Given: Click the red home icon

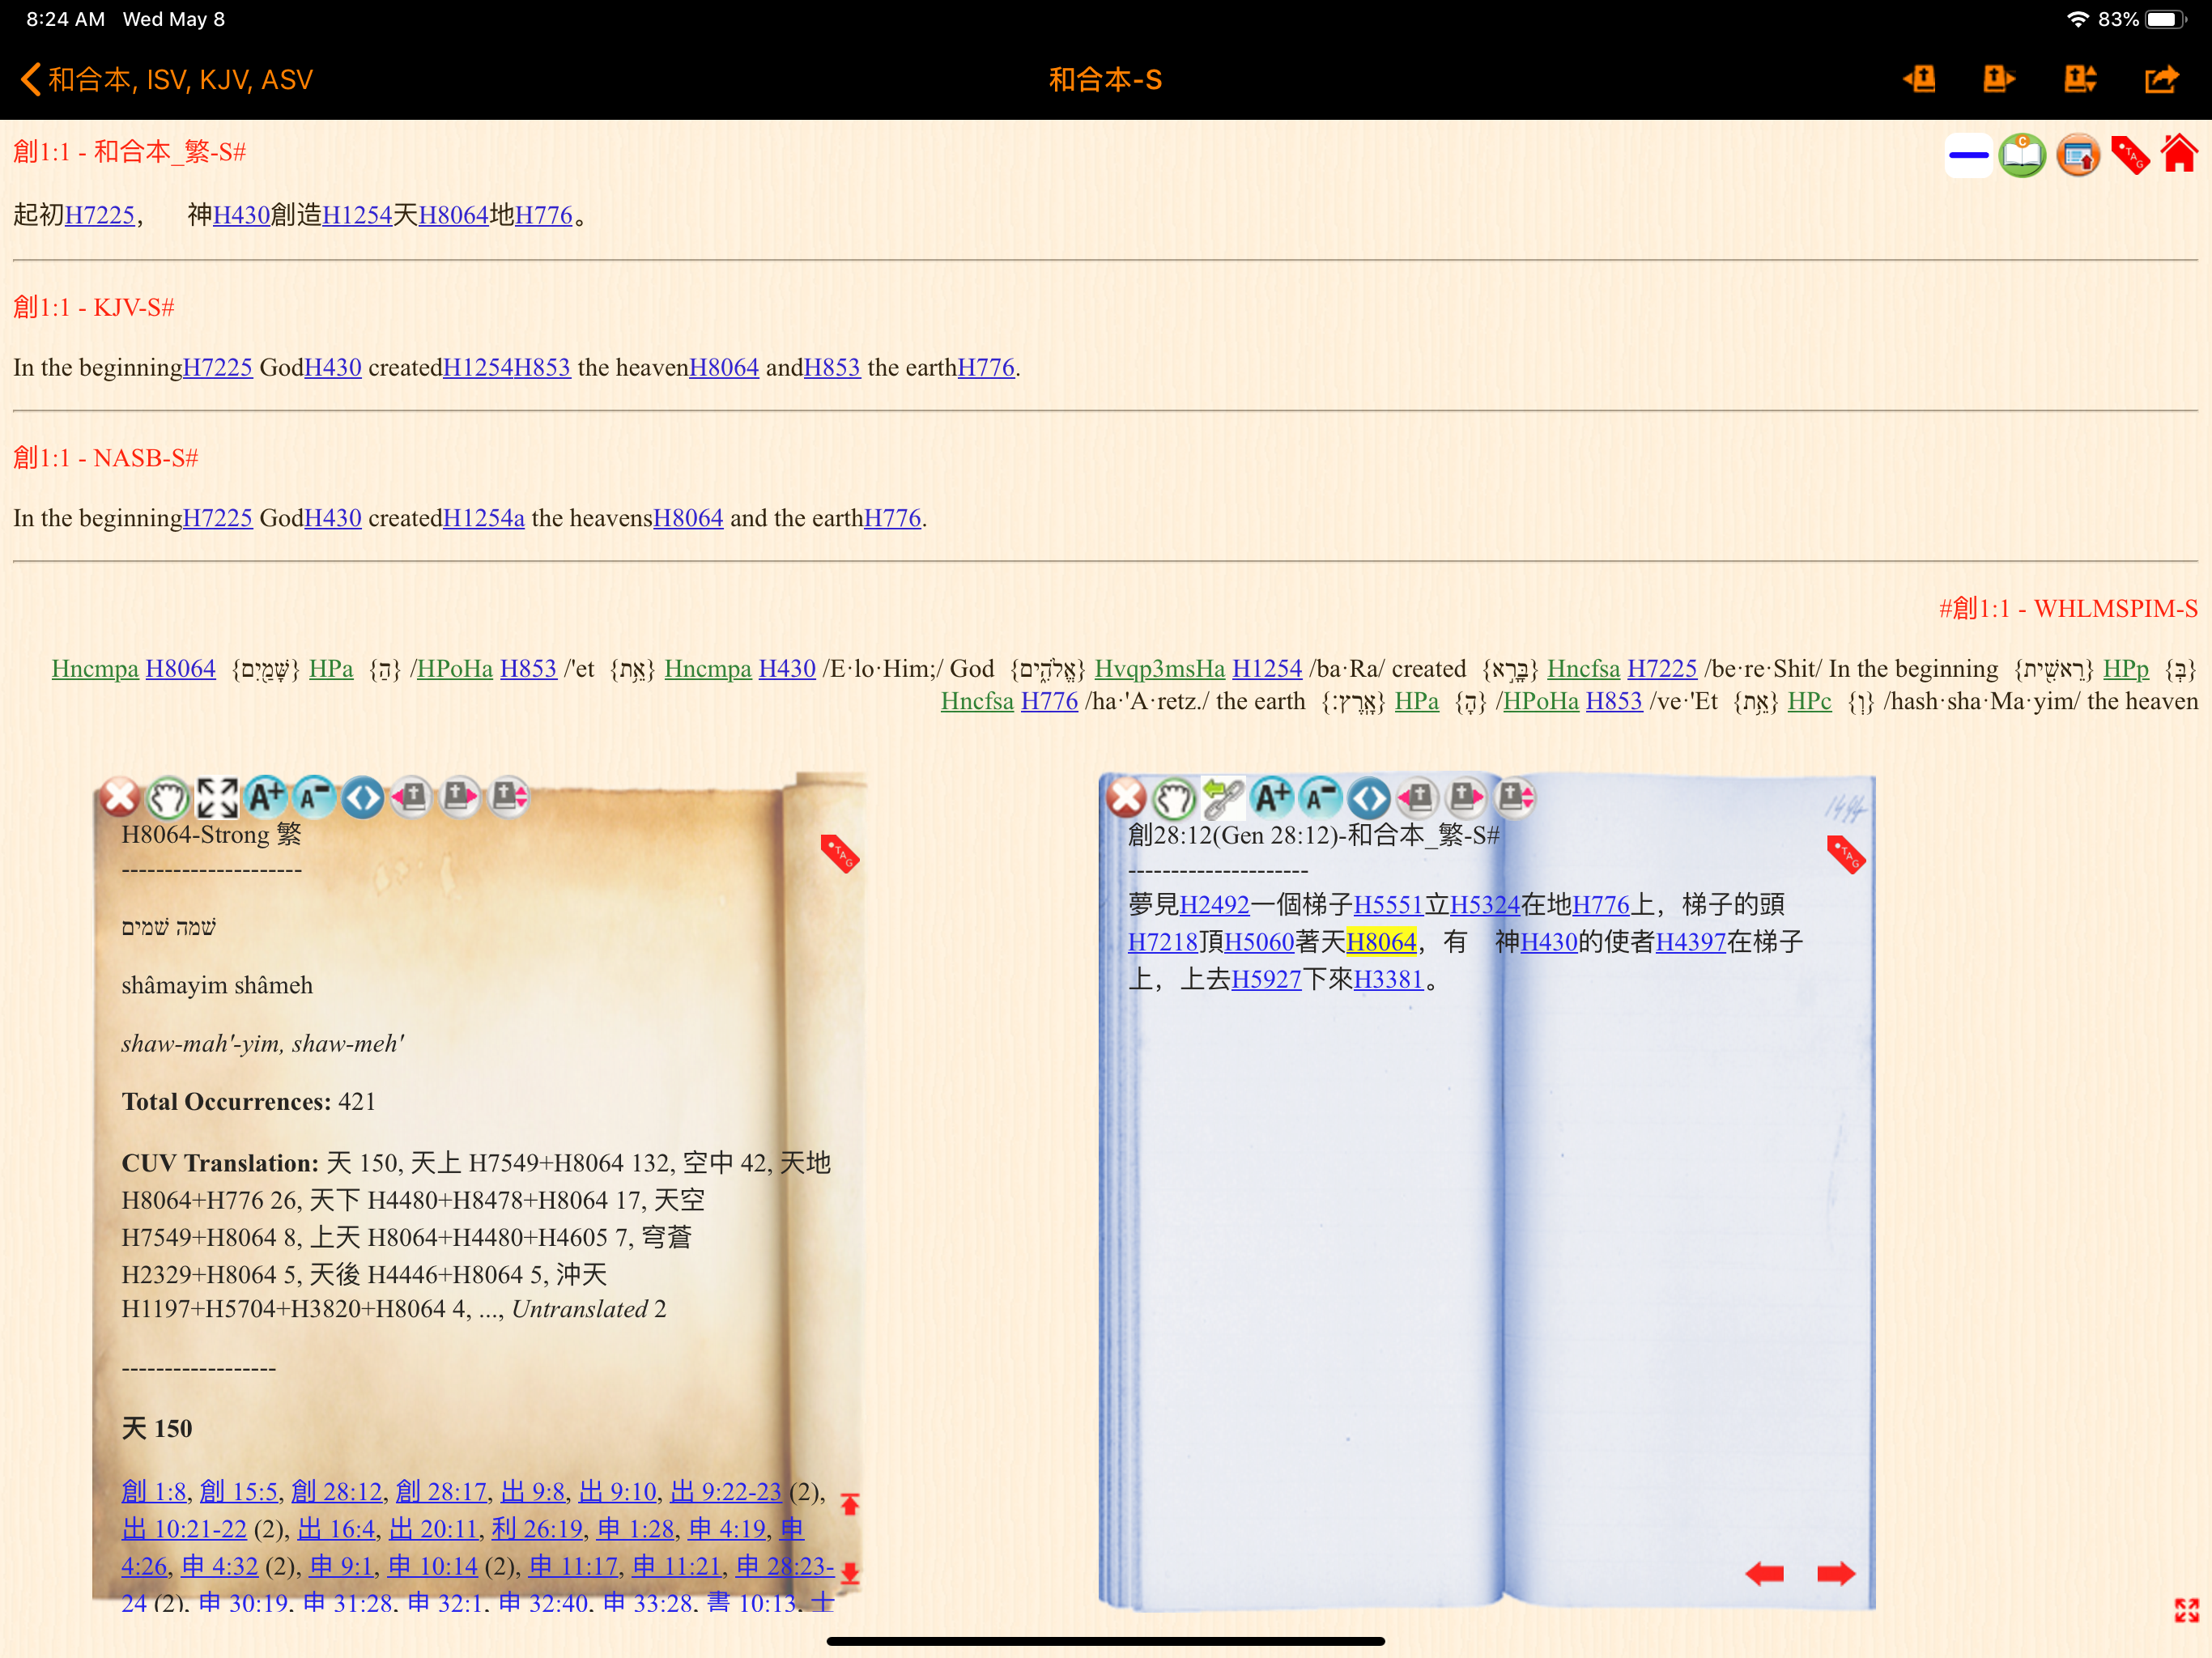Looking at the screenshot, I should click(x=2179, y=155).
